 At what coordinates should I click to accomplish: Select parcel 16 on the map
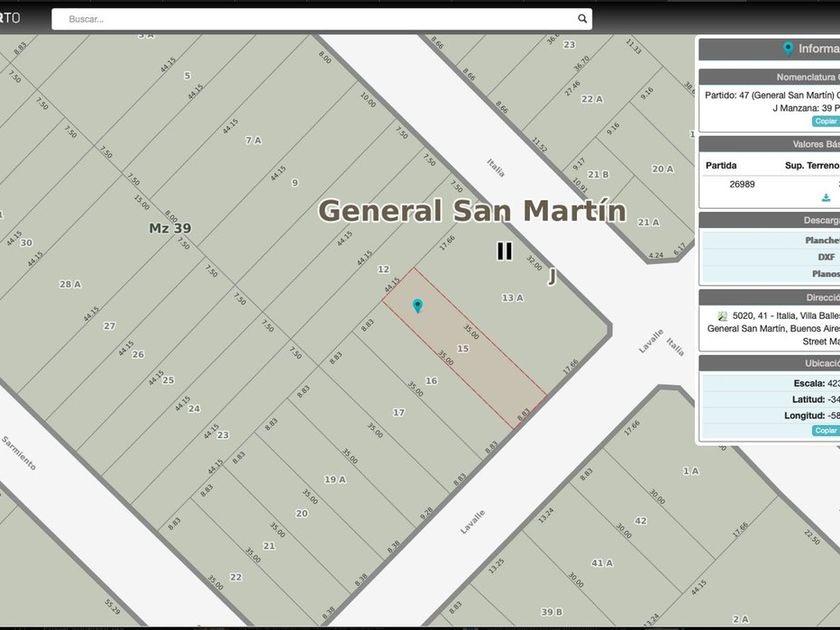431,381
